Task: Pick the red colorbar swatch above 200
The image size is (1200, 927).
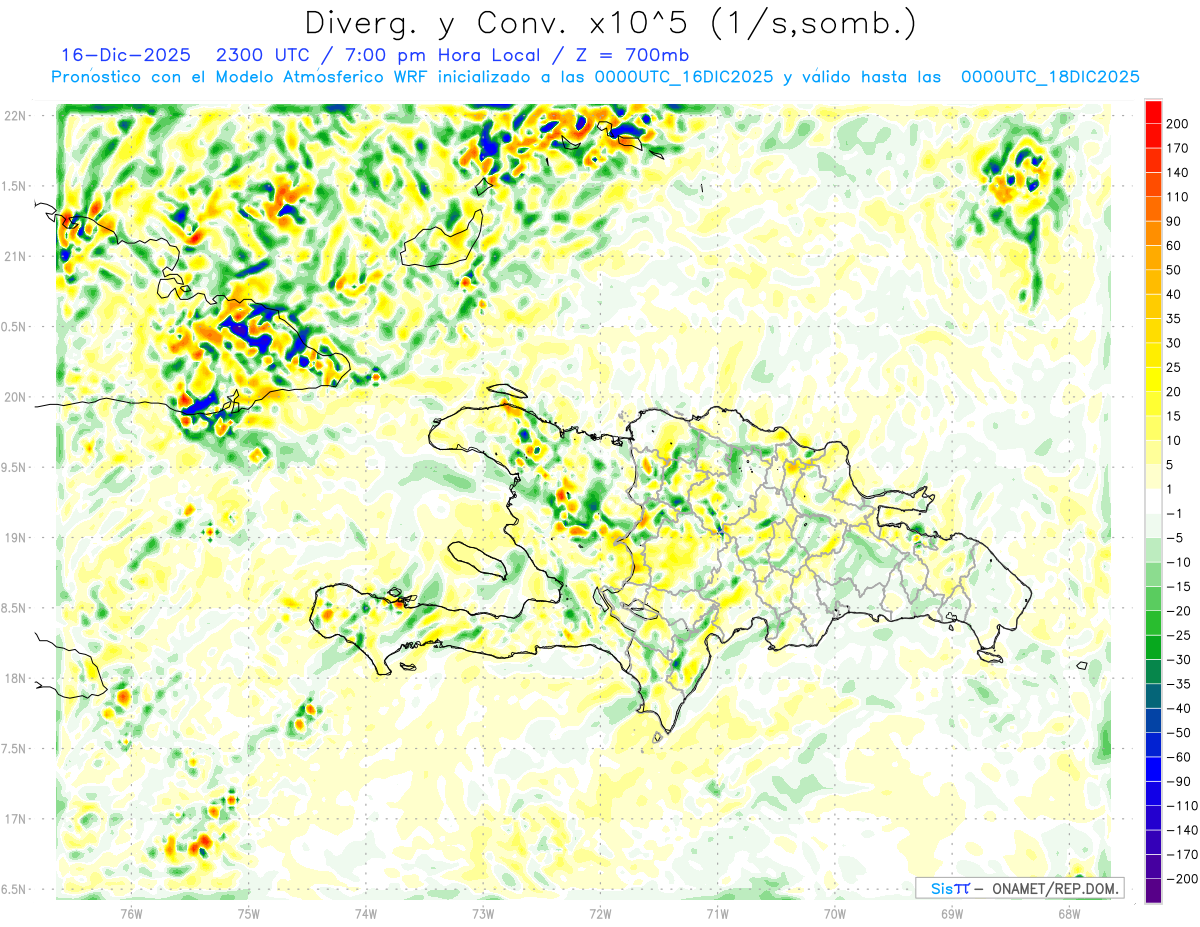Action: [1153, 112]
